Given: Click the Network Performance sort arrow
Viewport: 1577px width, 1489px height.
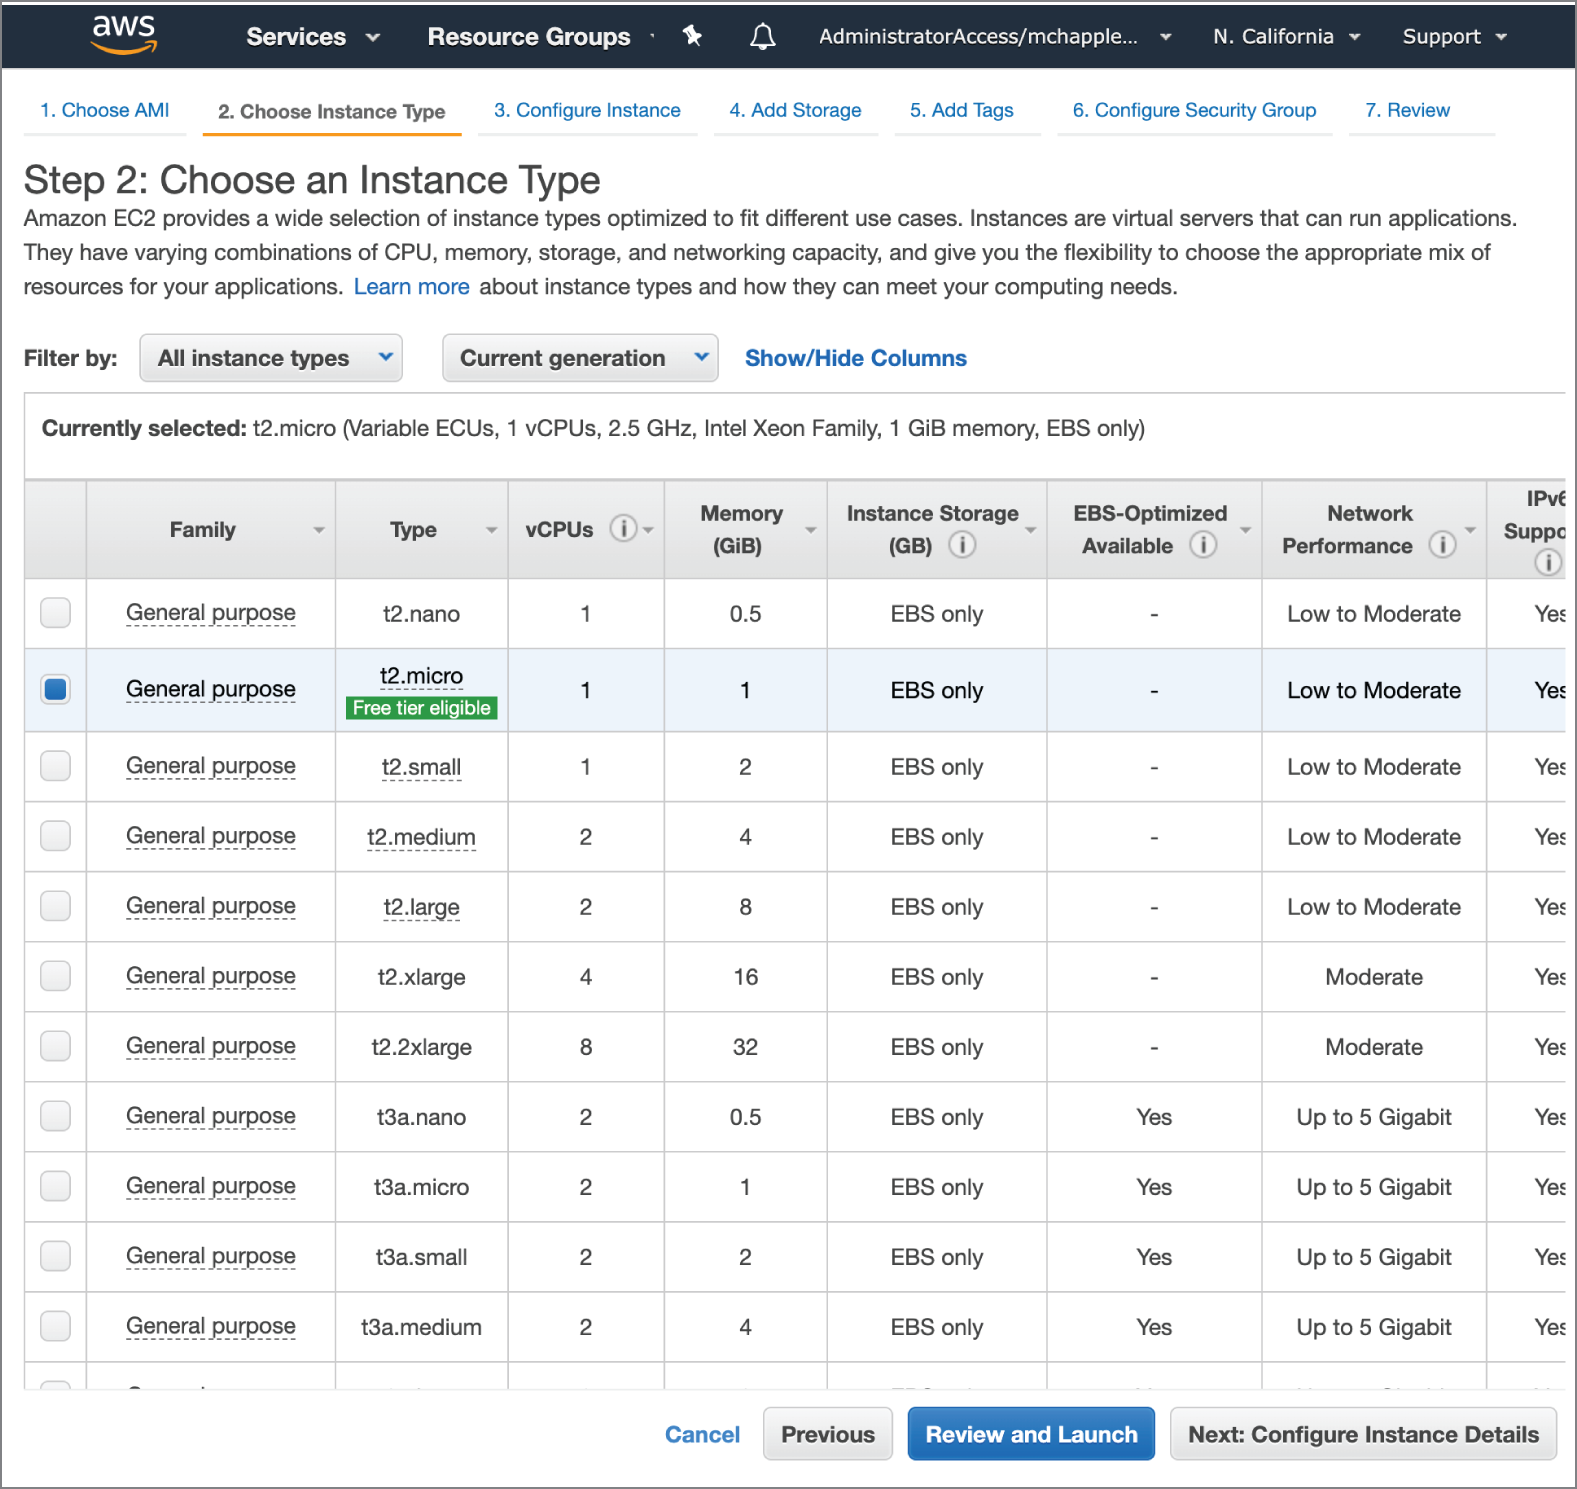Looking at the screenshot, I should pos(1471,530).
